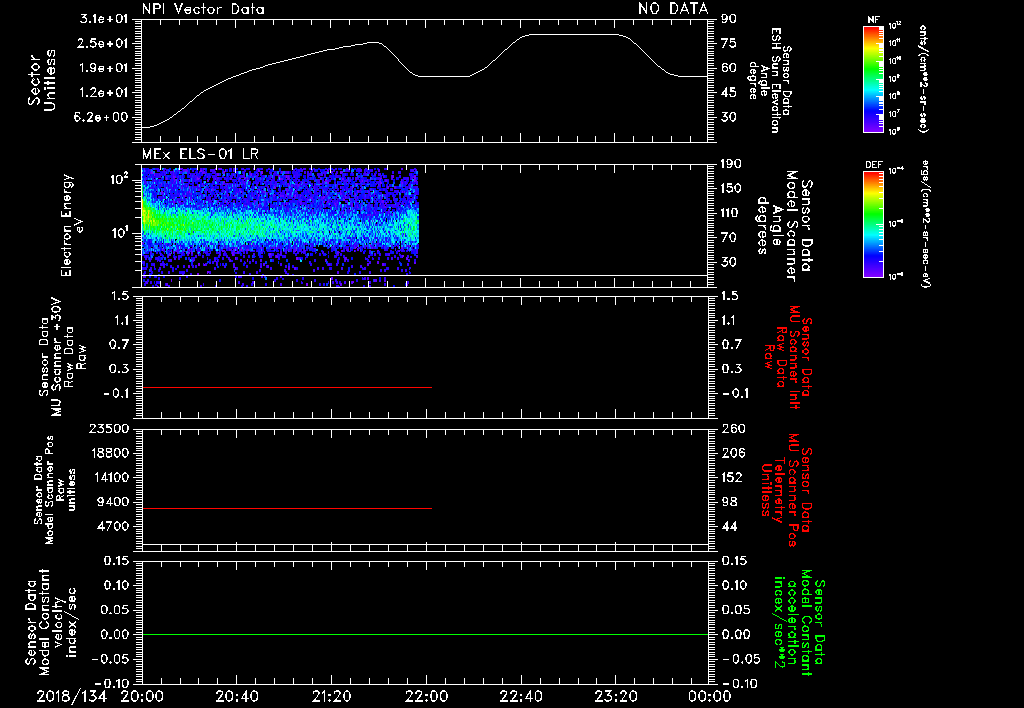Click the red 'MU Scanner Pos Telemetry' title

click(787, 490)
